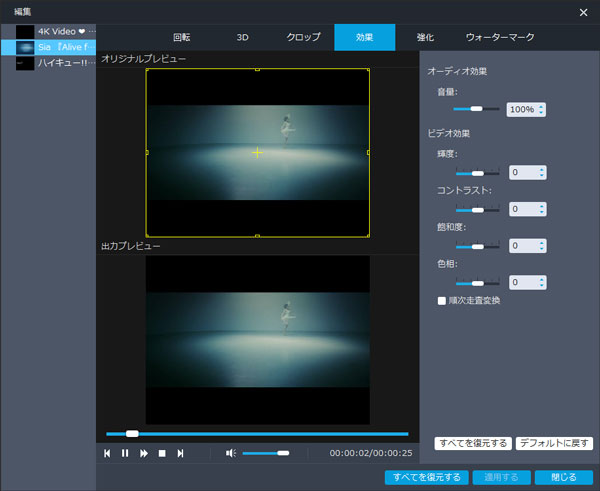Screen dimensions: 600x491
Task: Adjust the 色相 slider
Action: click(478, 284)
